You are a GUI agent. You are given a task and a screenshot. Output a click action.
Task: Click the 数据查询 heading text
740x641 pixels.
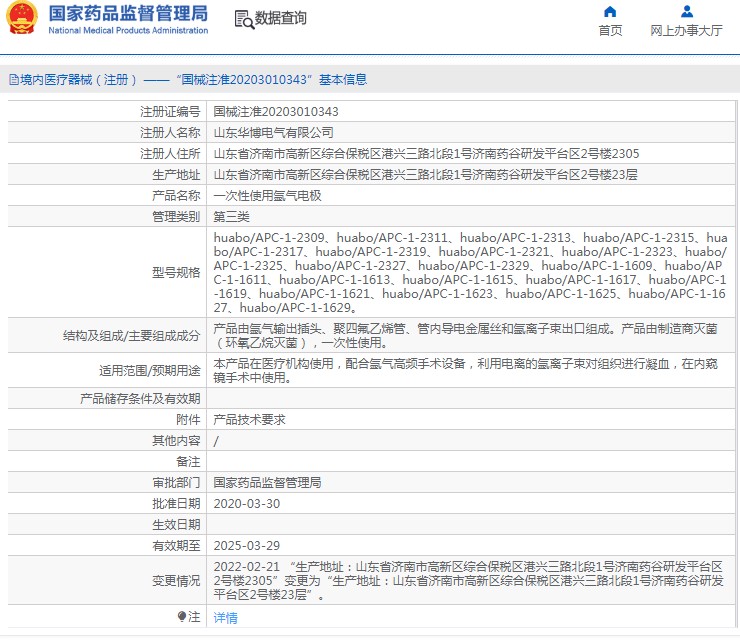pos(281,19)
